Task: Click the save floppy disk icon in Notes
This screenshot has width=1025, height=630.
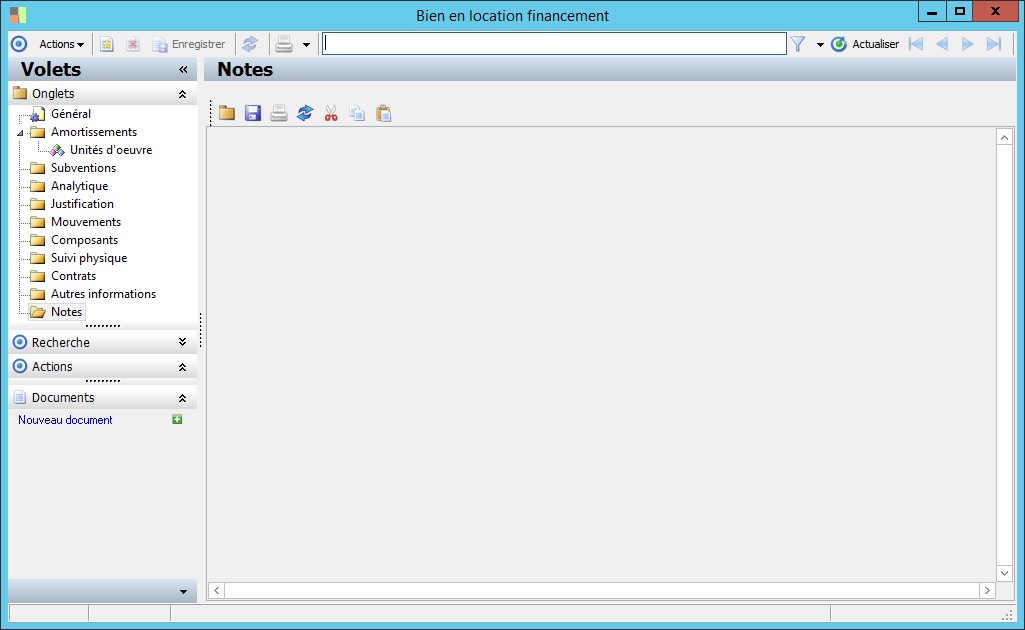Action: (253, 113)
